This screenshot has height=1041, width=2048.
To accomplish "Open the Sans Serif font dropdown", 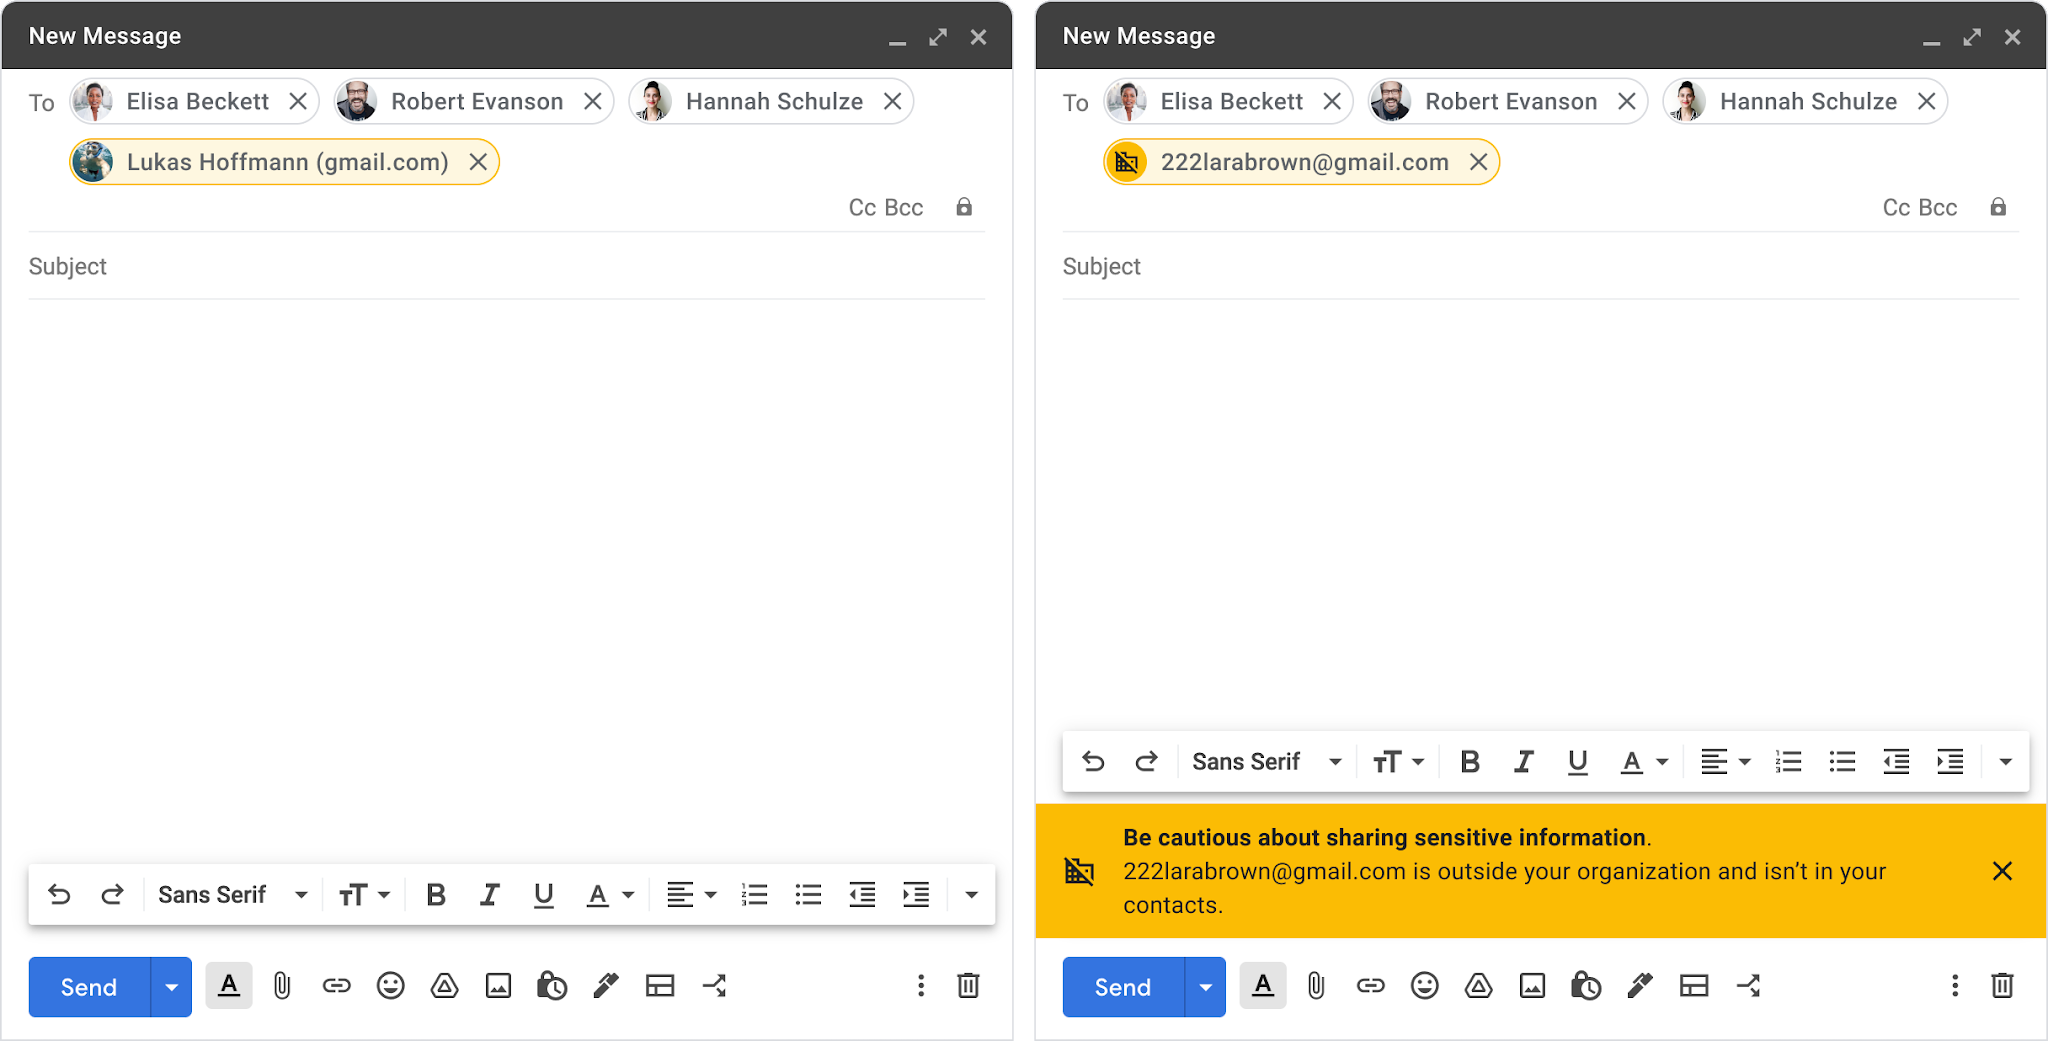I will [x=232, y=894].
